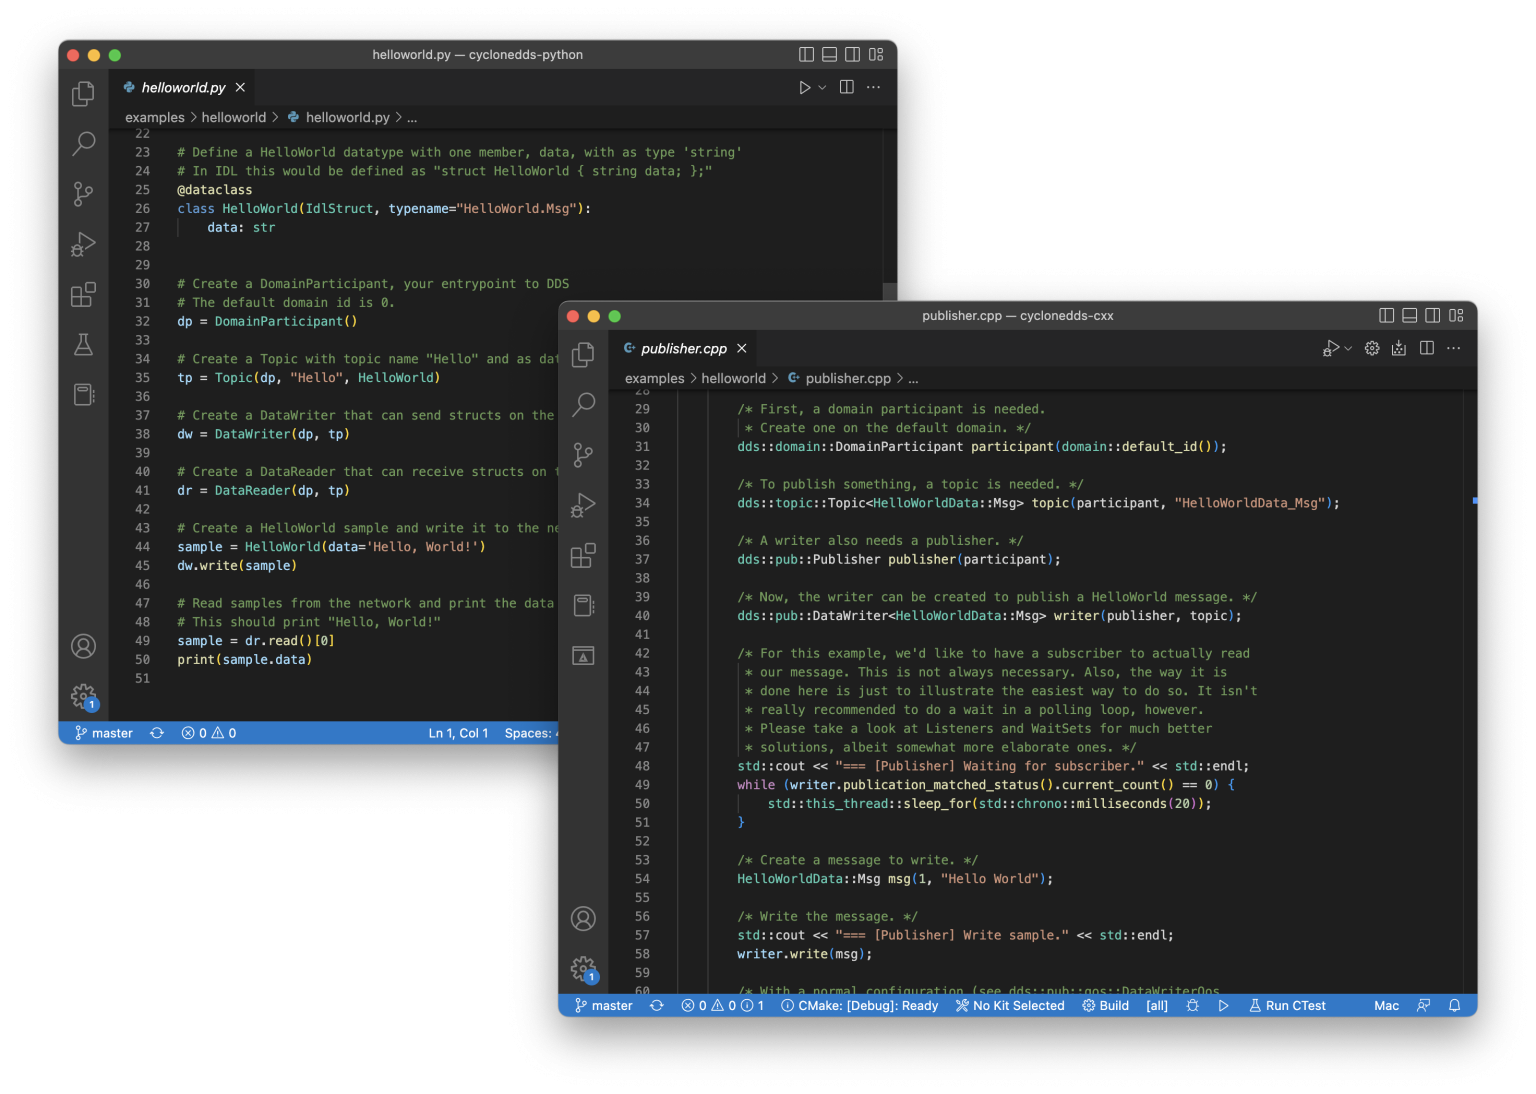Open Source Control in publisher.cpp window
The image size is (1536, 1094).
pos(583,455)
